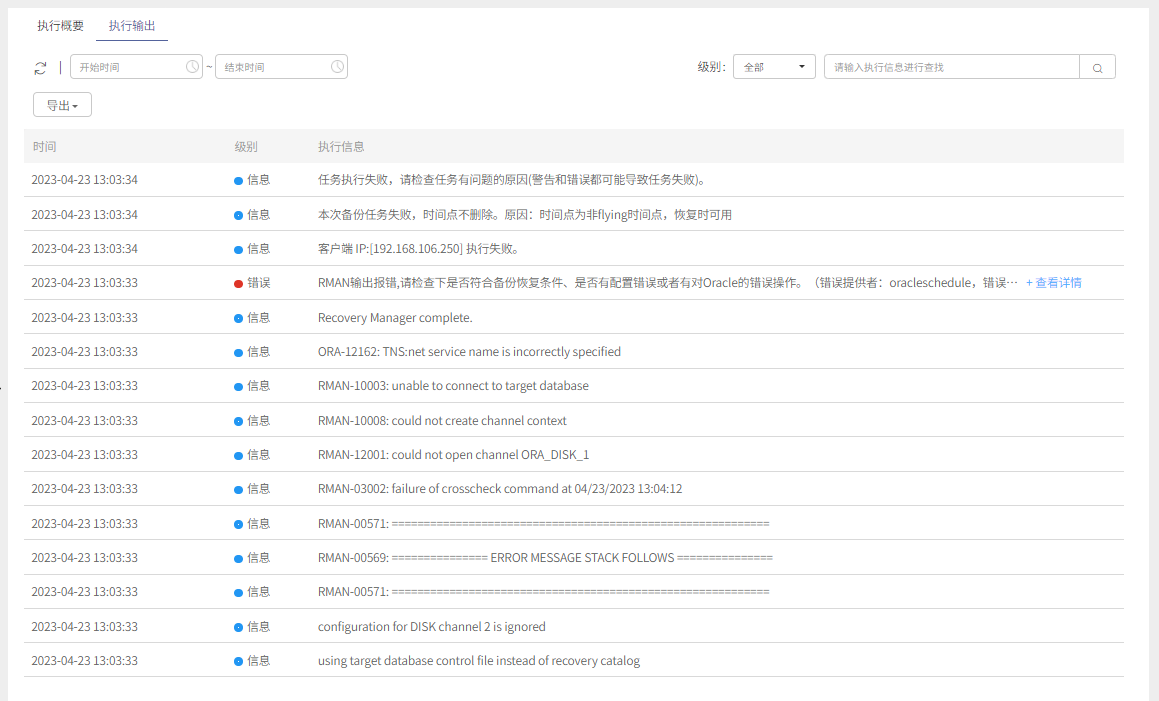
Task: Click the 执行信息 column header
Action: click(341, 146)
